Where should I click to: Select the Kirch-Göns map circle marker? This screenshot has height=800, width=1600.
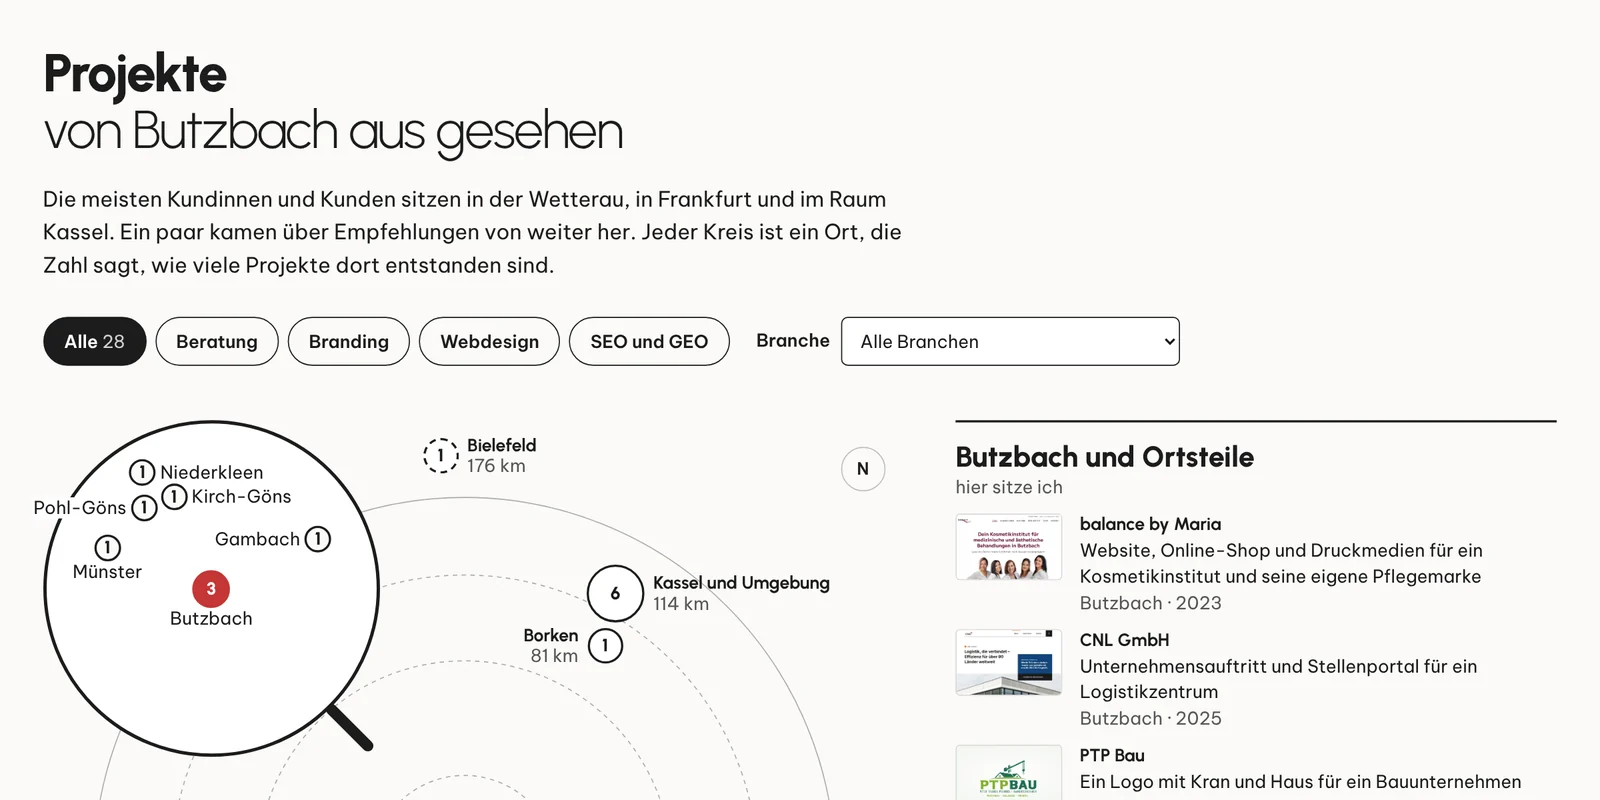(x=174, y=496)
